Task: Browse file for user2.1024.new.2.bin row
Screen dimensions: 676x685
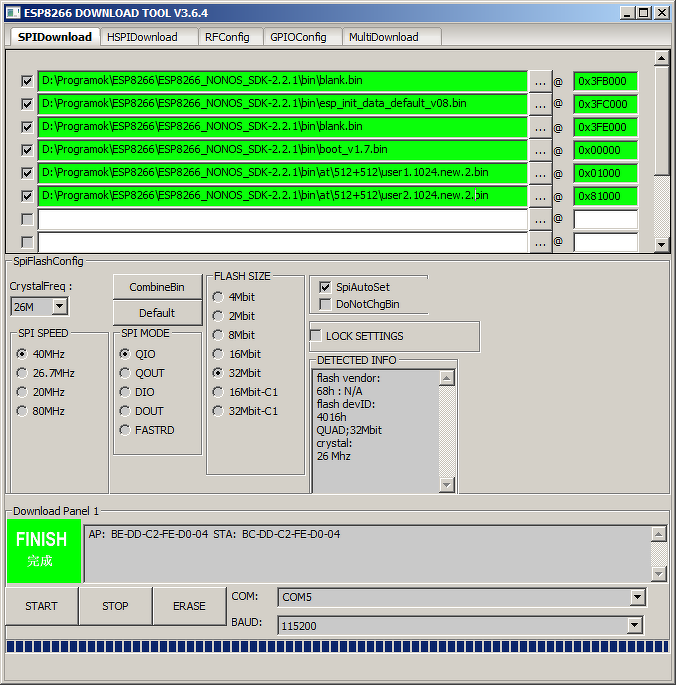Action: (x=541, y=197)
